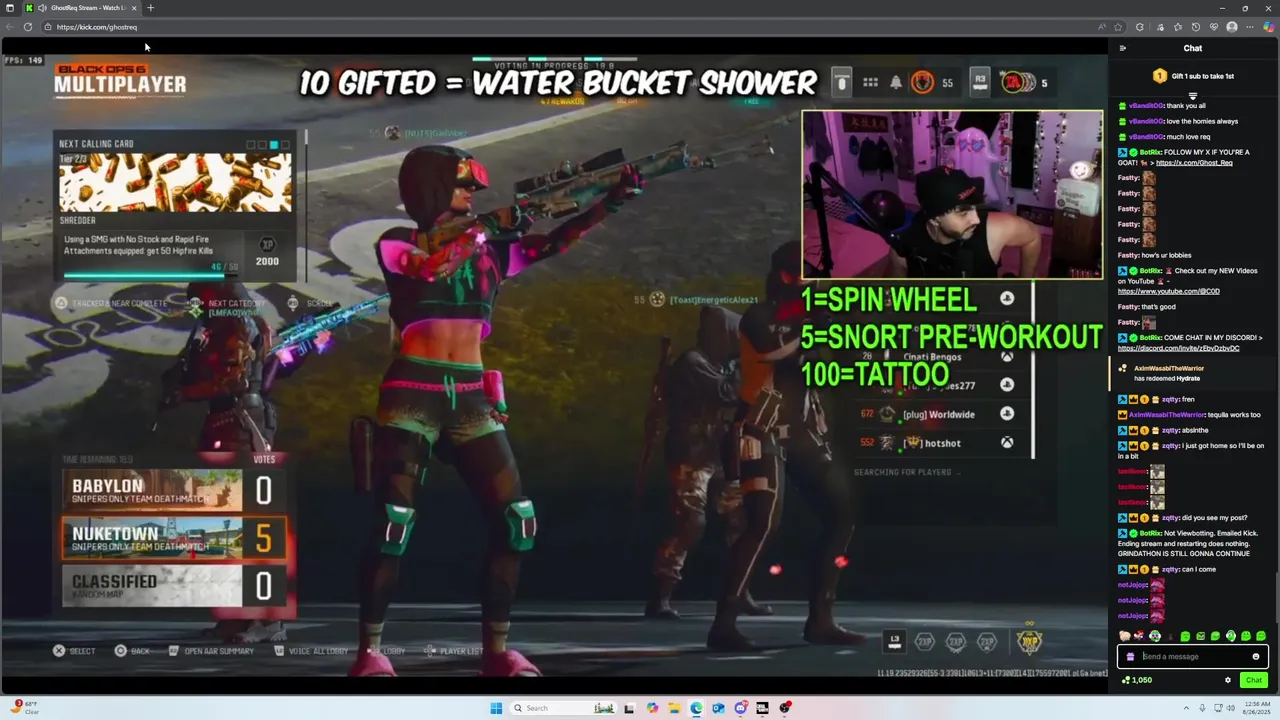Open Microsoft Edge from the taskbar

pyautogui.click(x=696, y=708)
